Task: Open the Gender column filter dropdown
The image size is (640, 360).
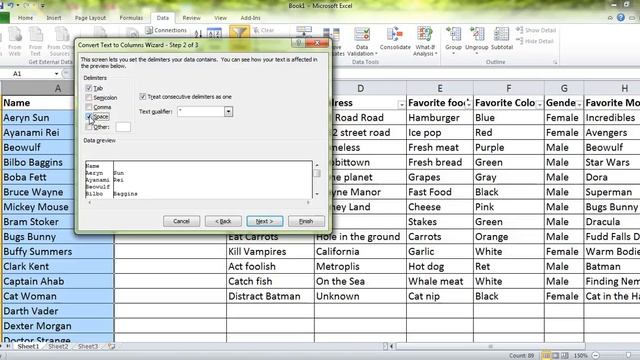Action: (579, 104)
